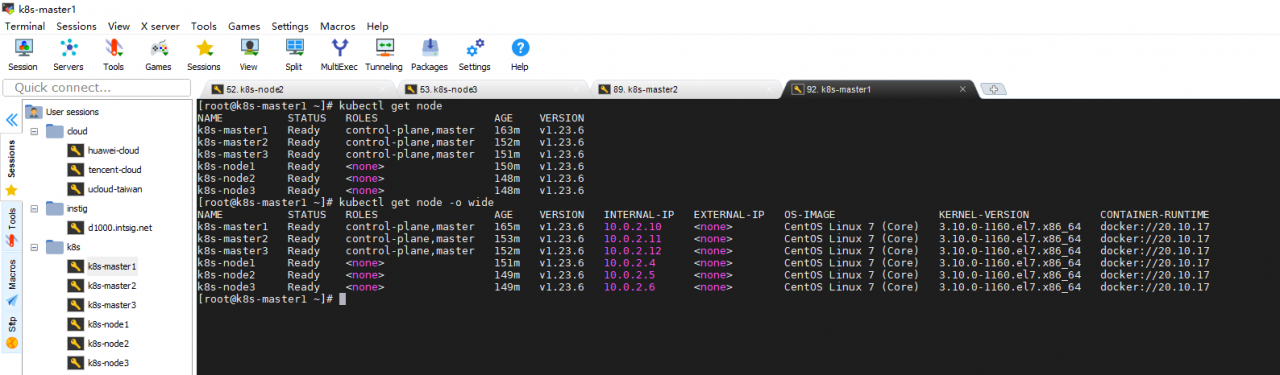
Task: Collapse the sidebar with the double chevron
Action: [12, 119]
